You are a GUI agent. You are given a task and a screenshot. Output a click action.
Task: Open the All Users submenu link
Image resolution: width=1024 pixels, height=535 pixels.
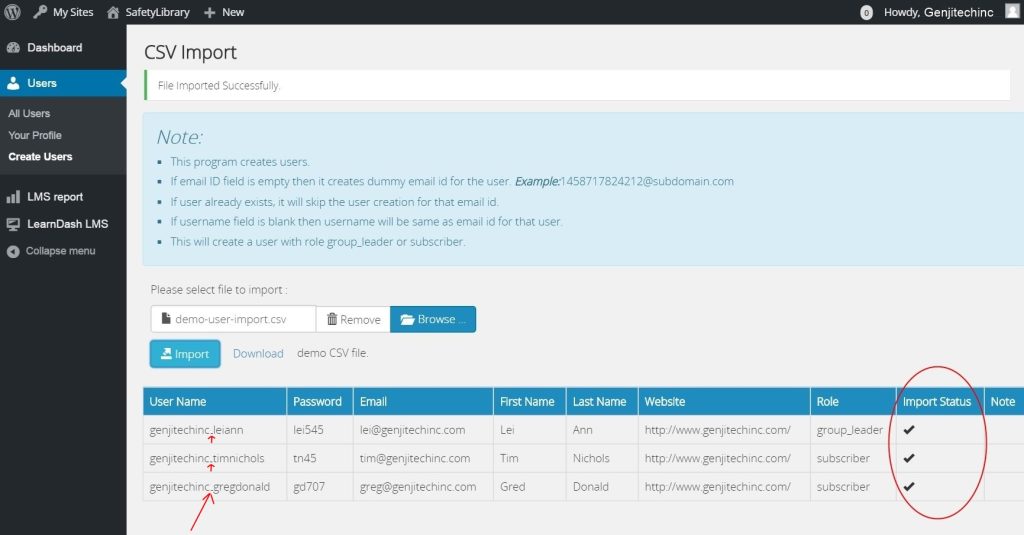[29, 114]
